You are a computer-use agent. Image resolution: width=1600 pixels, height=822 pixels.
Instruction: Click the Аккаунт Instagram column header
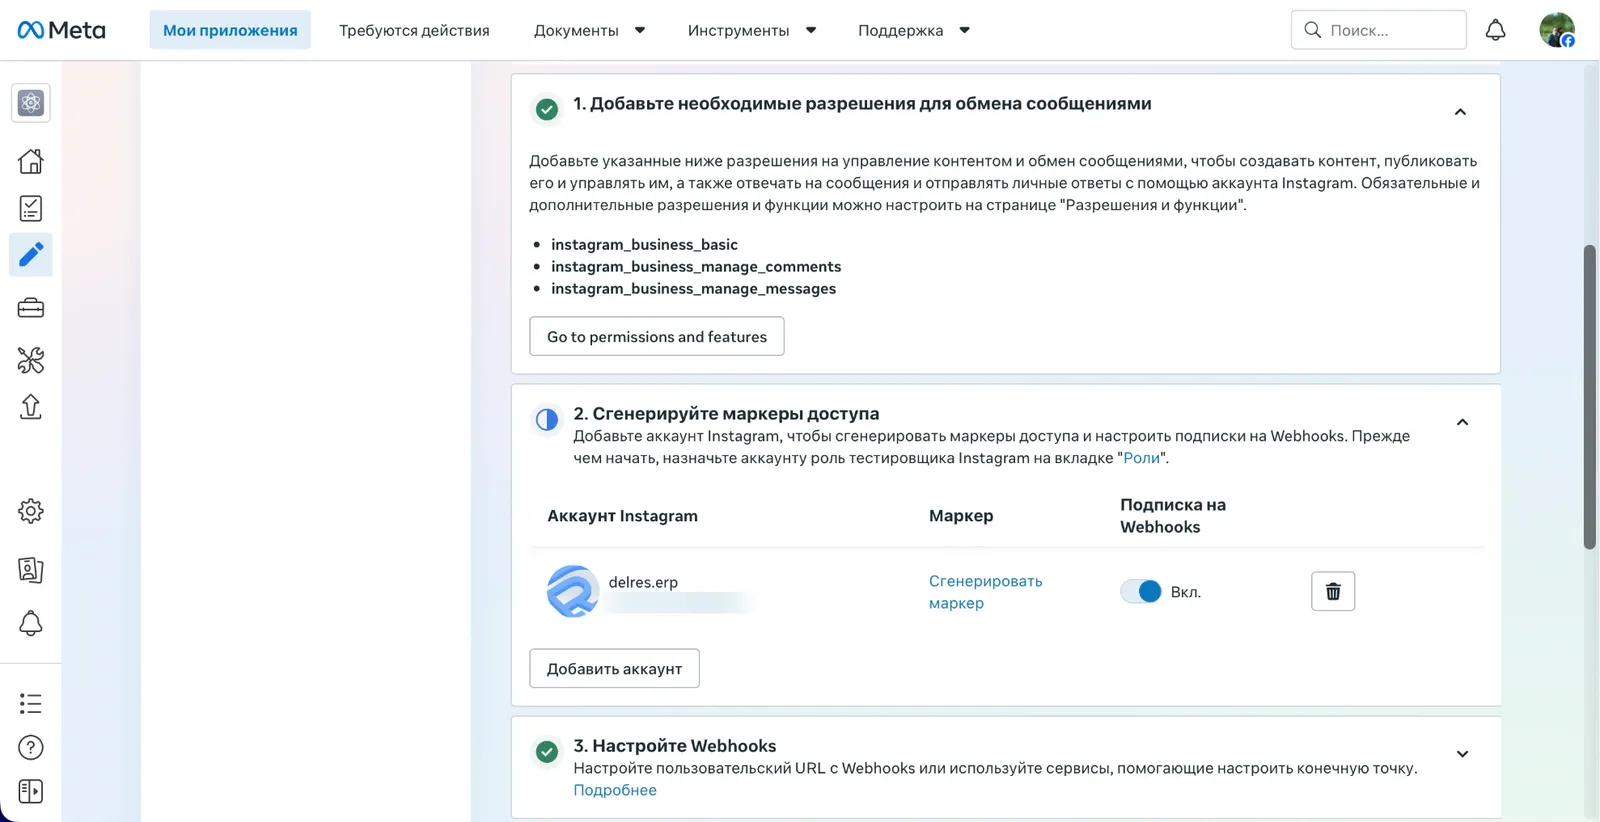[622, 516]
